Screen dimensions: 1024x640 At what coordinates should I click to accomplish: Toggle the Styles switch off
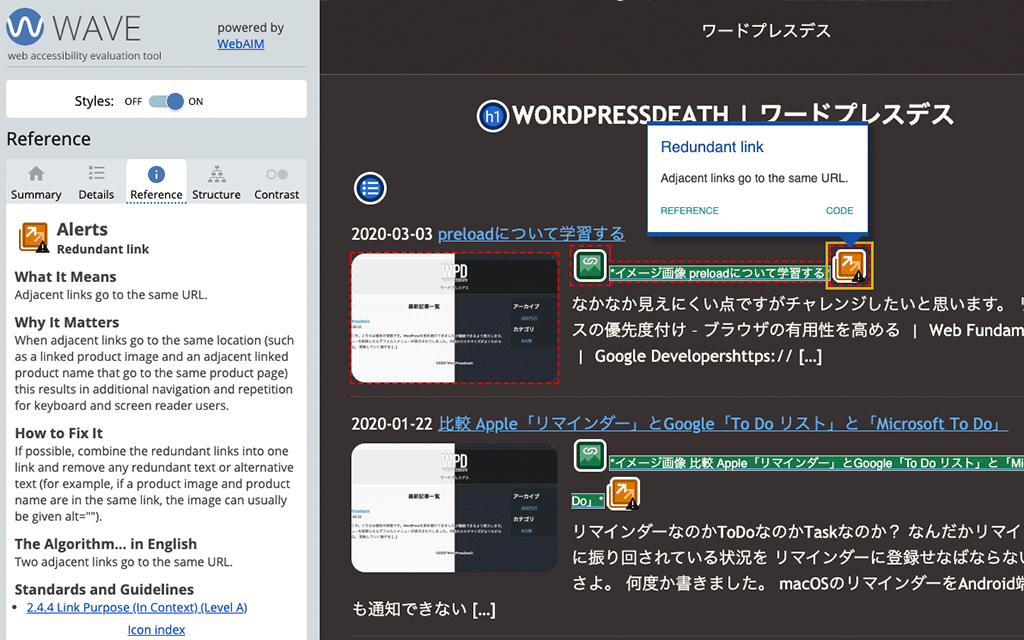(167, 101)
